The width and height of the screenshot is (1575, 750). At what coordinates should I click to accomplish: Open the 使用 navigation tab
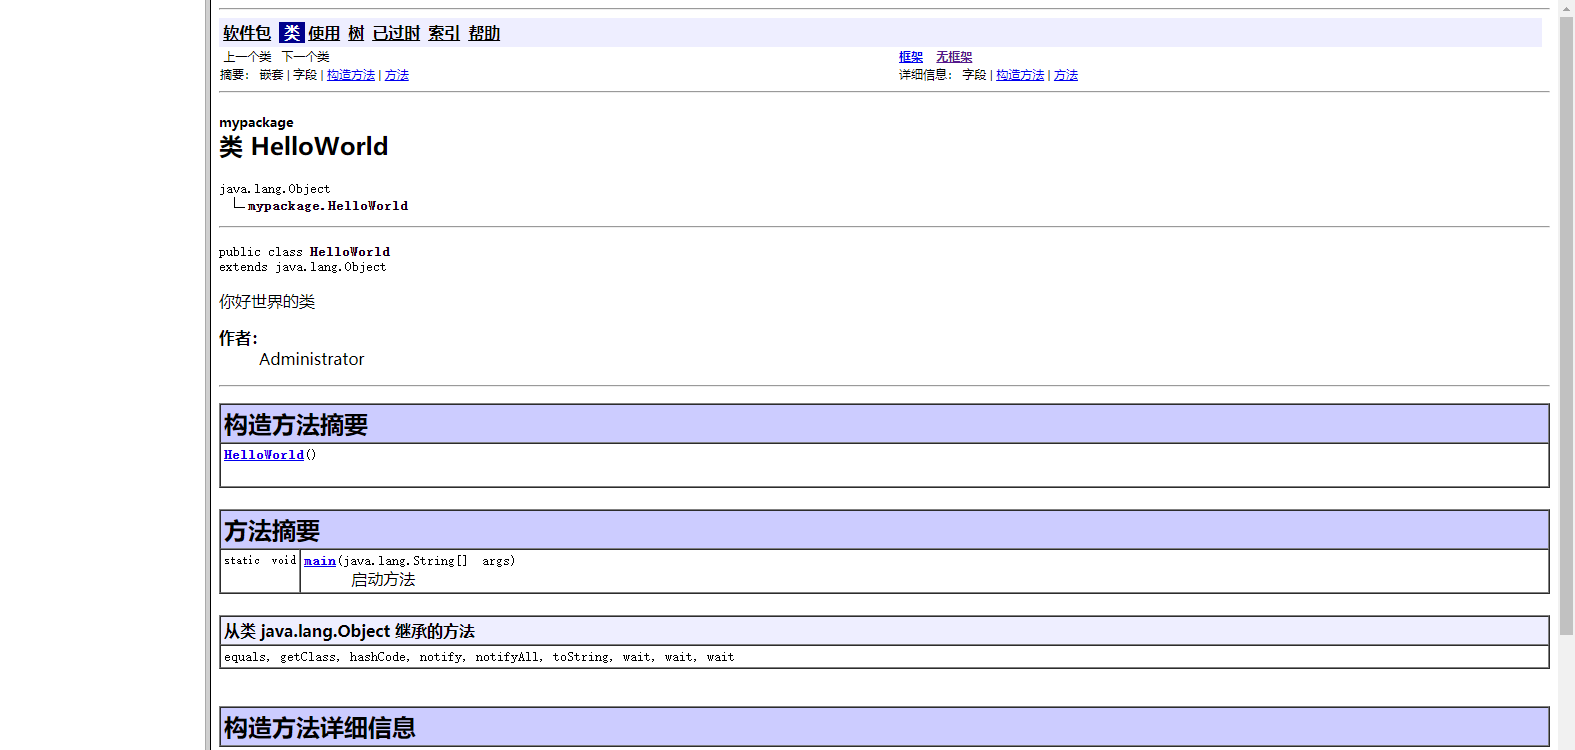click(x=324, y=33)
